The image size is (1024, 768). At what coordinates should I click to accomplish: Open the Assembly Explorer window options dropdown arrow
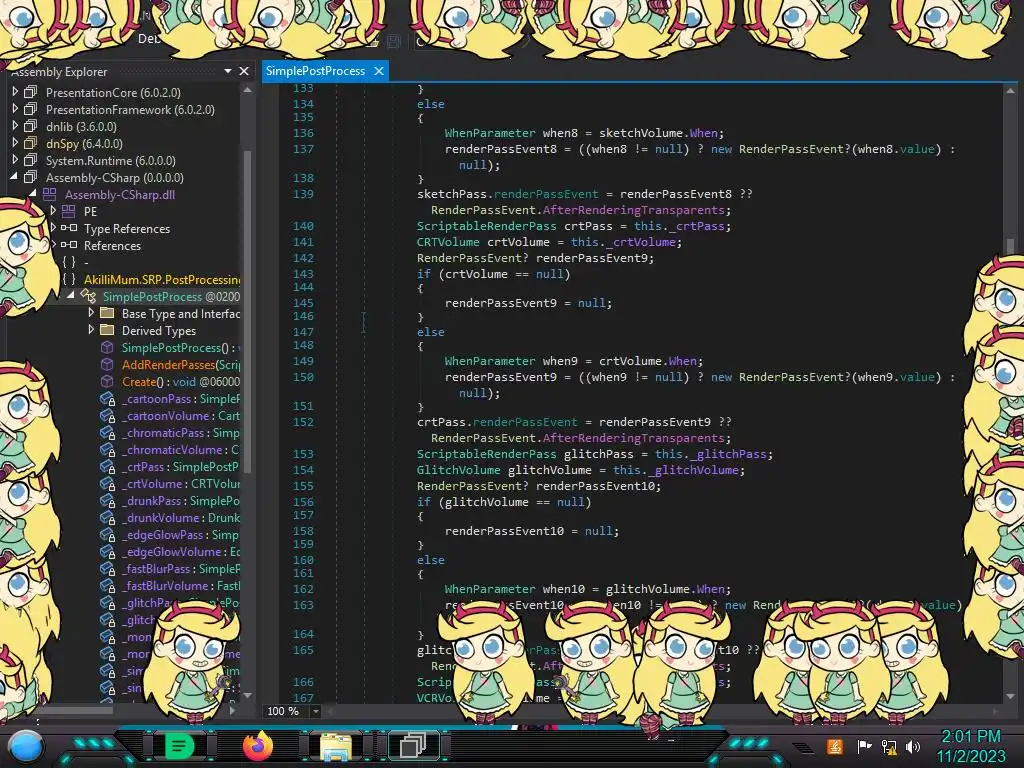point(227,71)
